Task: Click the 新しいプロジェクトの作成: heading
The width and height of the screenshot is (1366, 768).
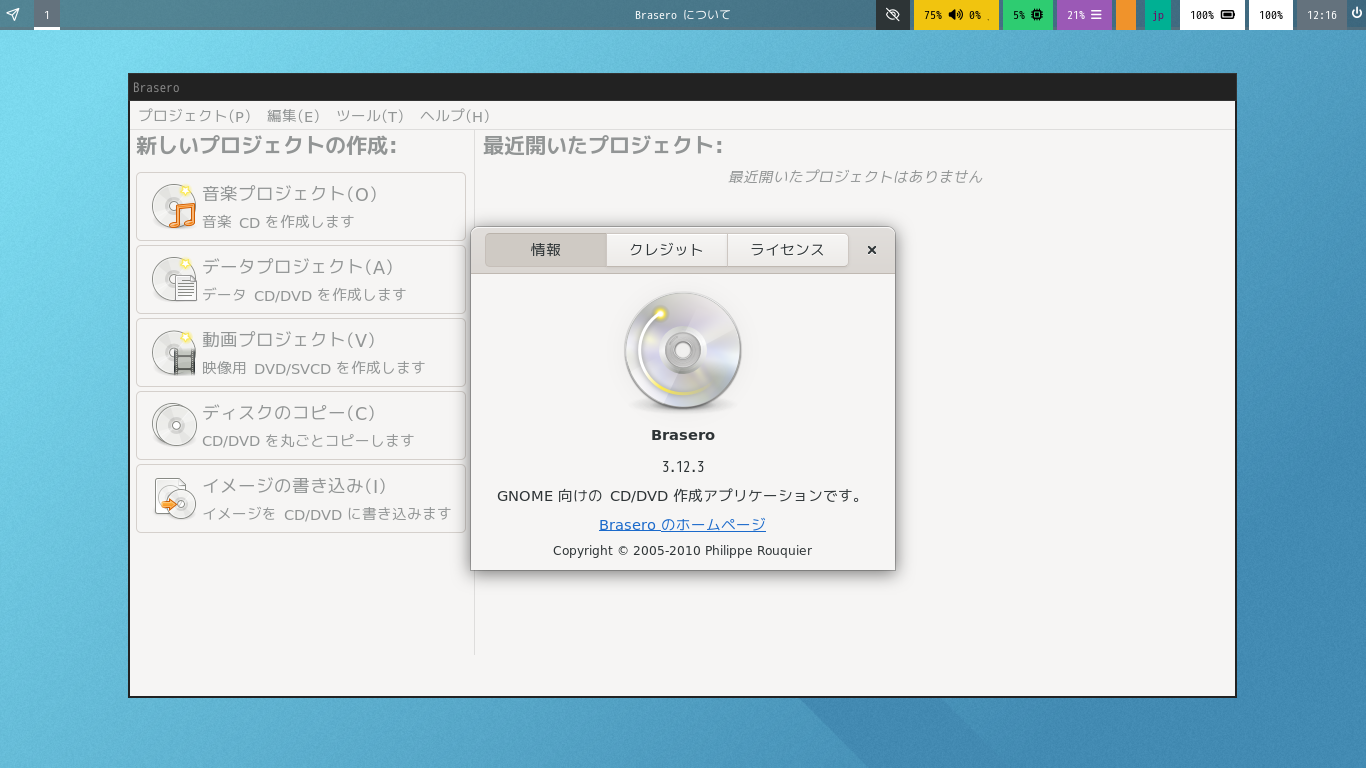Action: click(267, 146)
